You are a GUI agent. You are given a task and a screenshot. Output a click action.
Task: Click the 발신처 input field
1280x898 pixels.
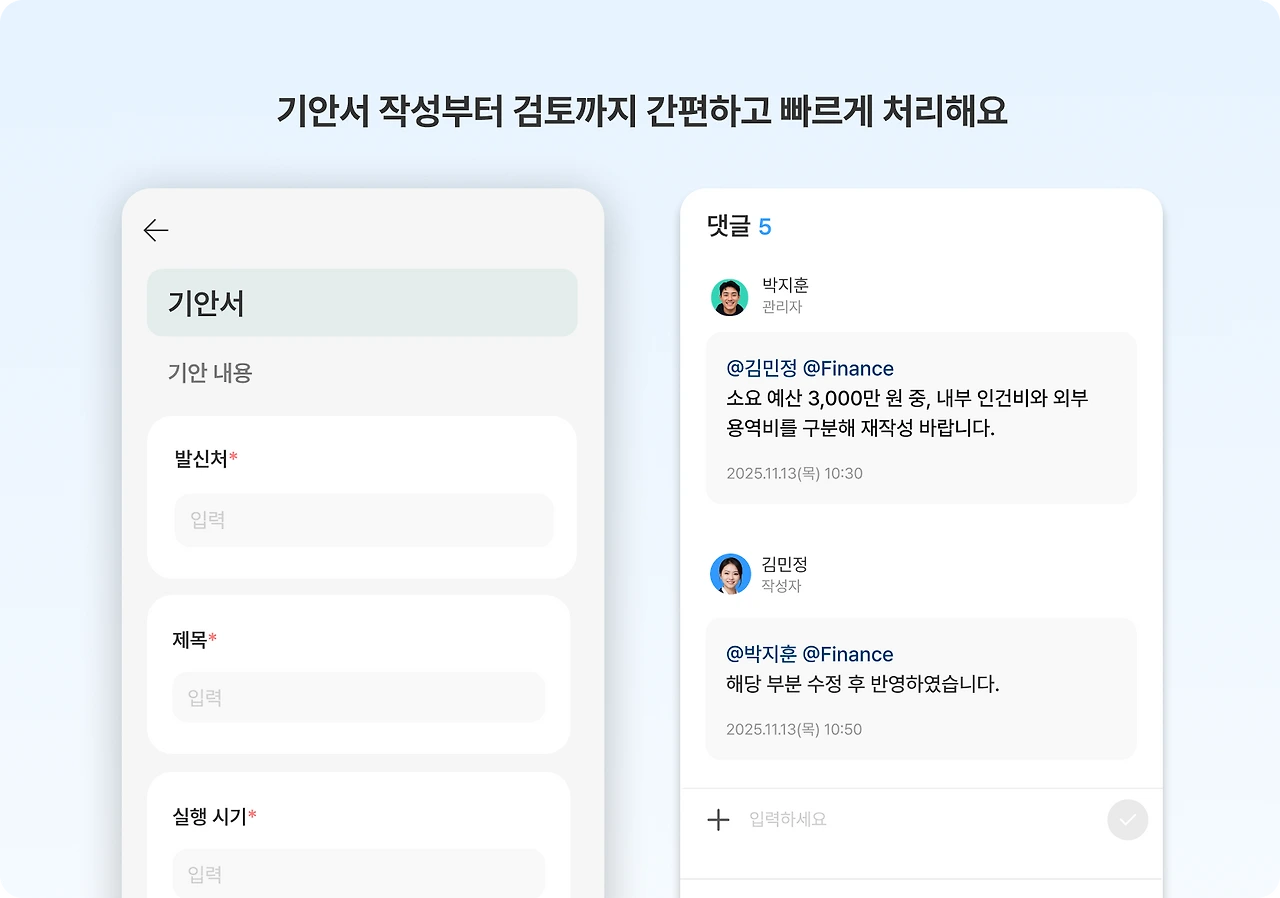[x=364, y=520]
